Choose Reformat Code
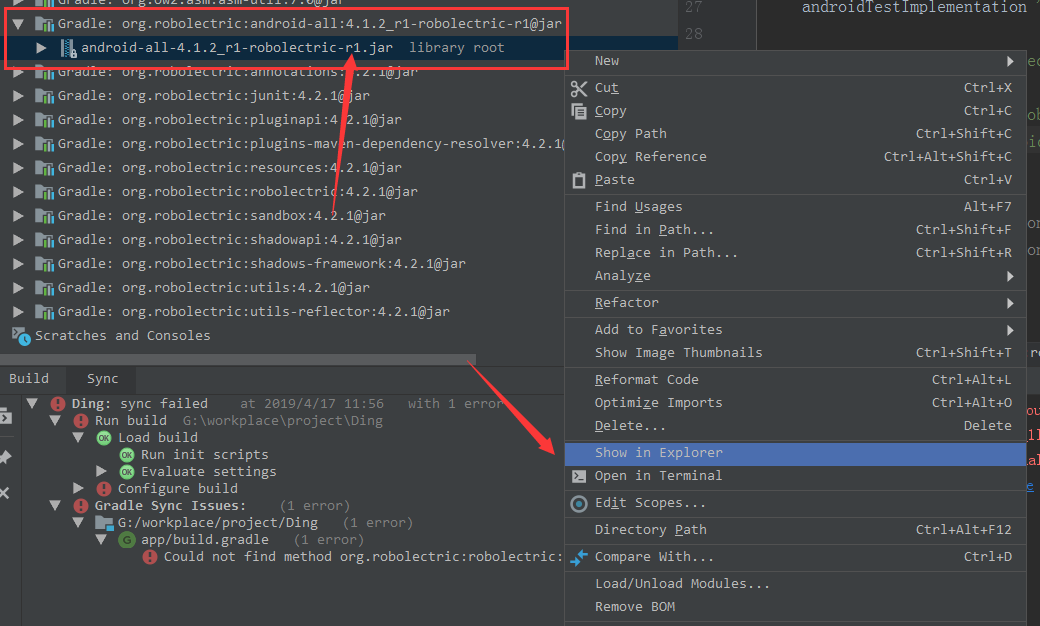Image resolution: width=1040 pixels, height=626 pixels. click(x=795, y=380)
